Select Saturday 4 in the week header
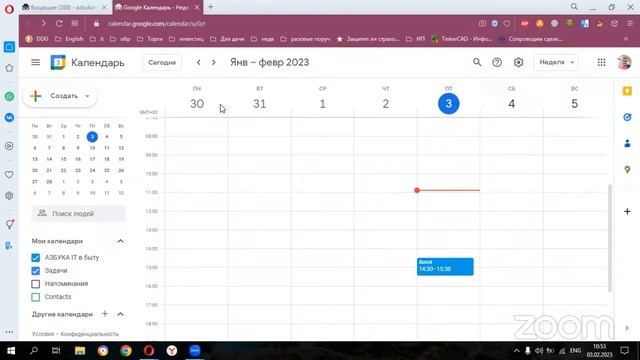This screenshot has width=640, height=360. point(511,104)
